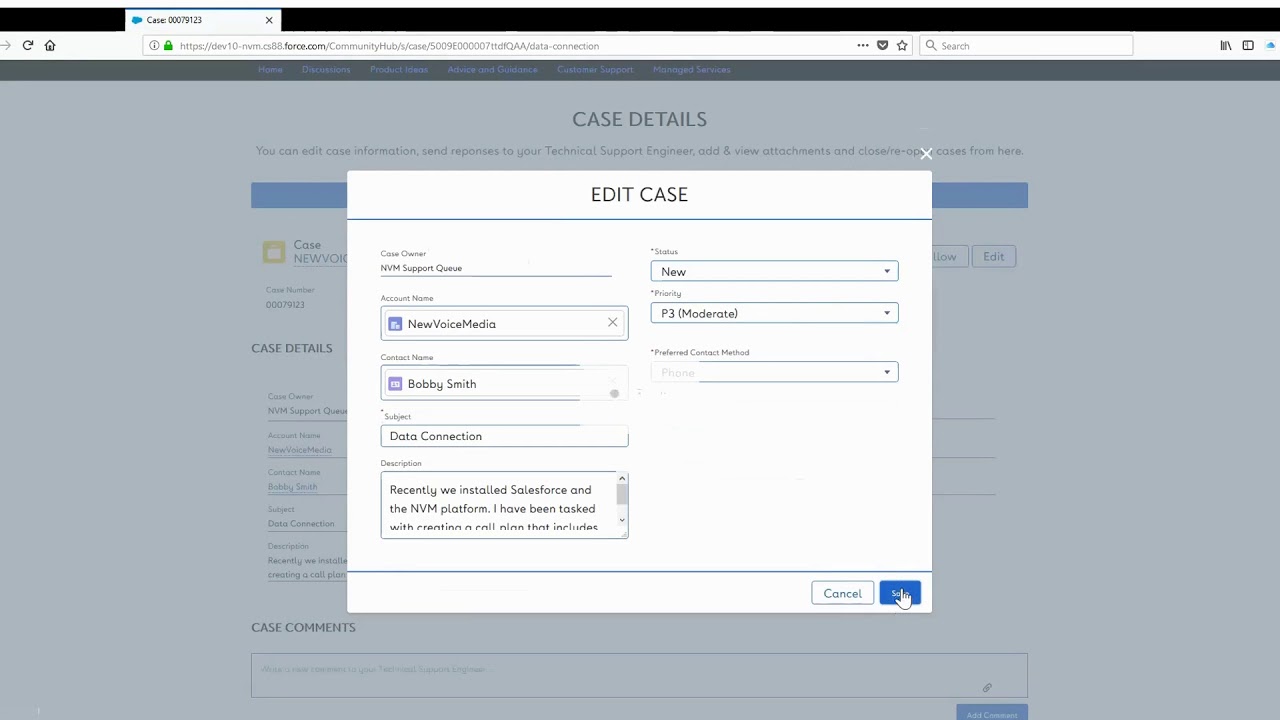This screenshot has height=720, width=1280.
Task: Click the account icon beside NewVoiceMedia
Action: [395, 324]
